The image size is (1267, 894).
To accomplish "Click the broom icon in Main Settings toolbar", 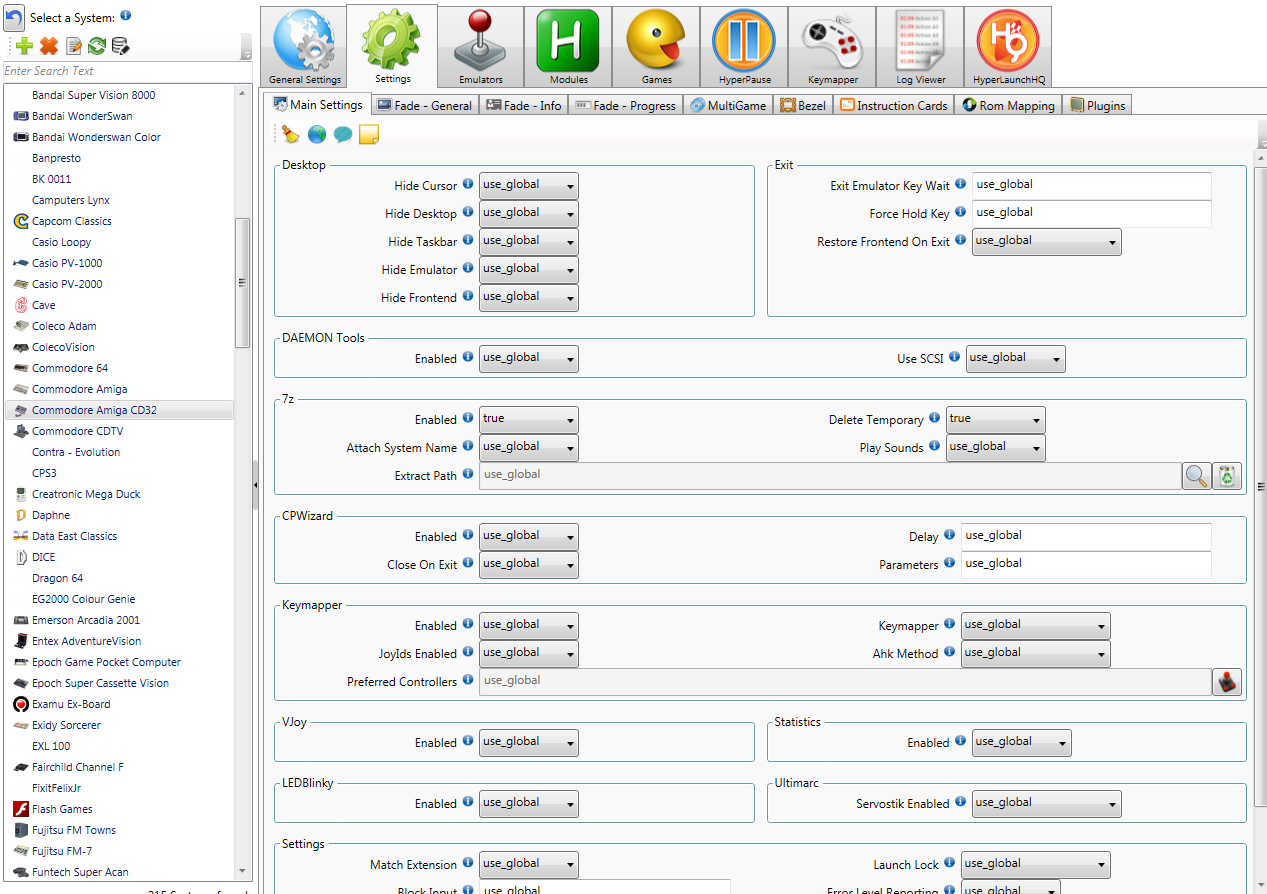I will tap(290, 135).
